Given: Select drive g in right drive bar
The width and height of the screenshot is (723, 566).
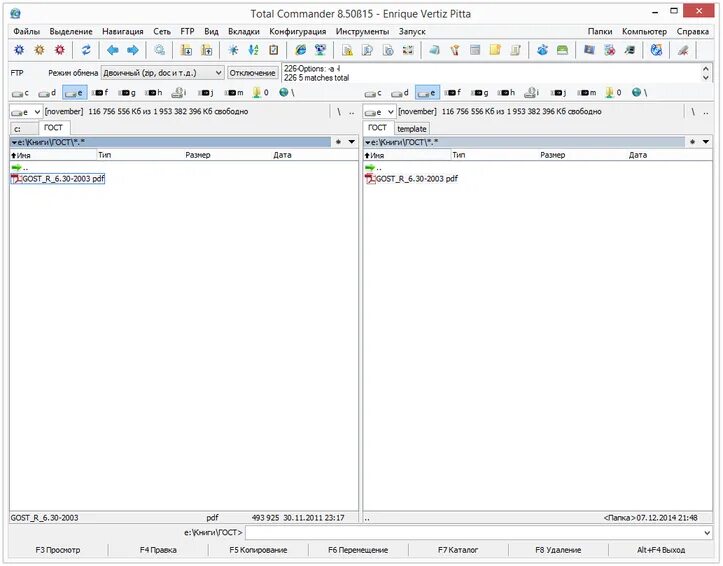Looking at the screenshot, I should [x=480, y=93].
